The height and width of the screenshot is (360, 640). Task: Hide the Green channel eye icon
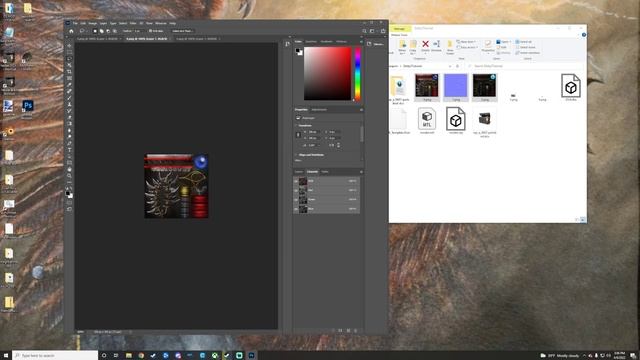[296, 200]
